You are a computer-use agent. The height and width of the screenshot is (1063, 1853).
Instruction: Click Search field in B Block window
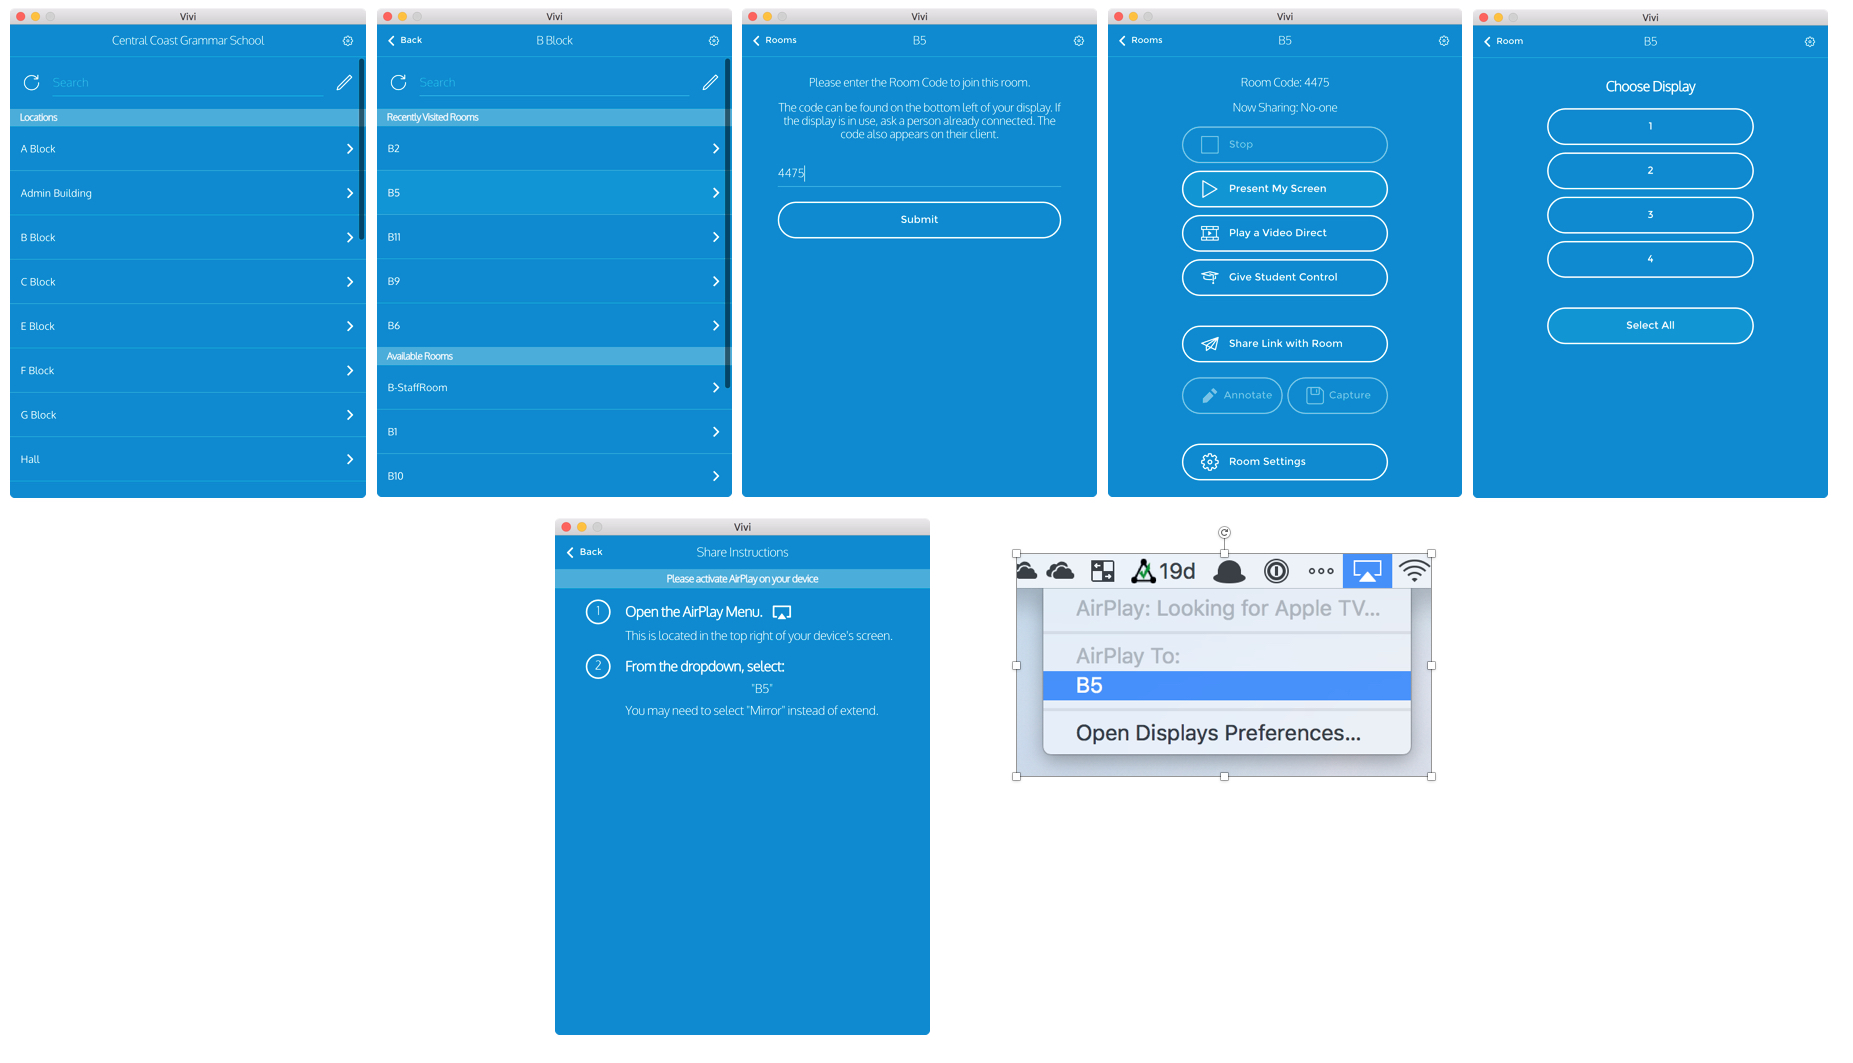(x=554, y=83)
